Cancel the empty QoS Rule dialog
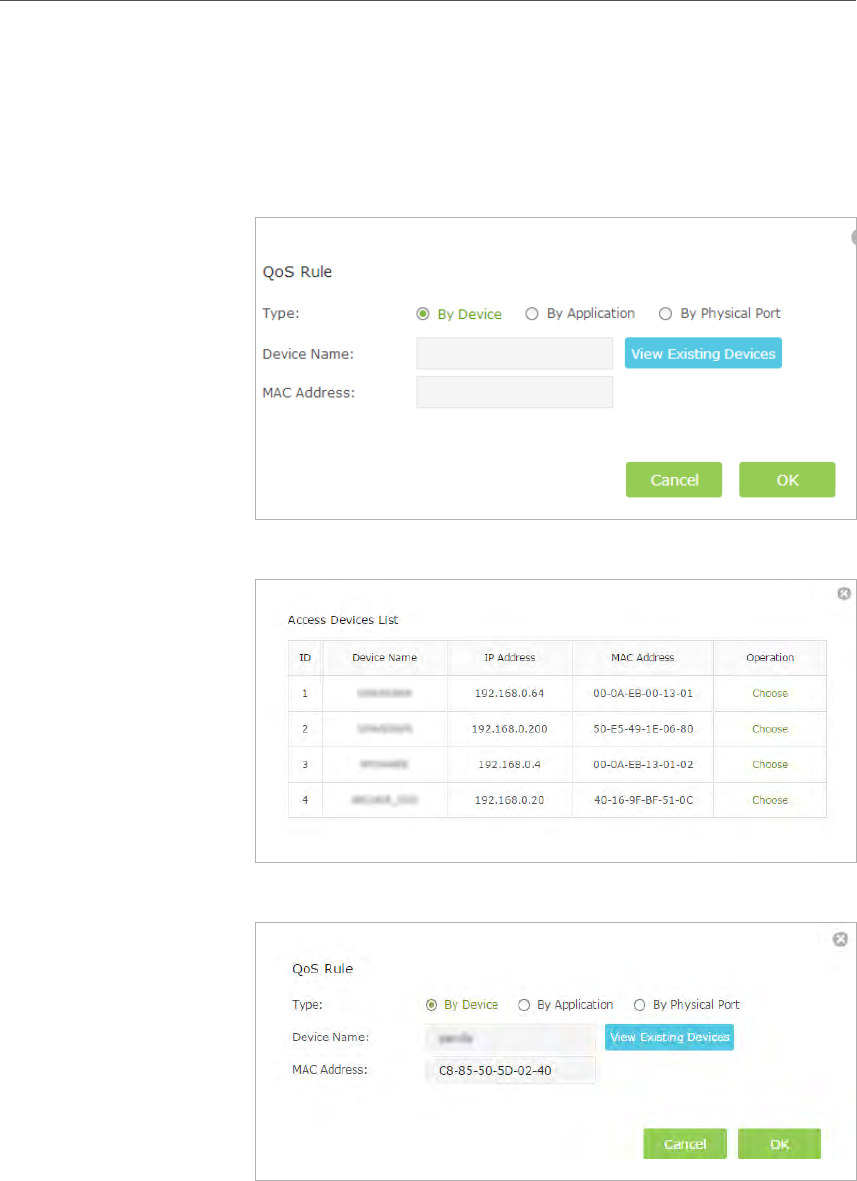Viewport: 857px width, 1181px height. pos(674,480)
